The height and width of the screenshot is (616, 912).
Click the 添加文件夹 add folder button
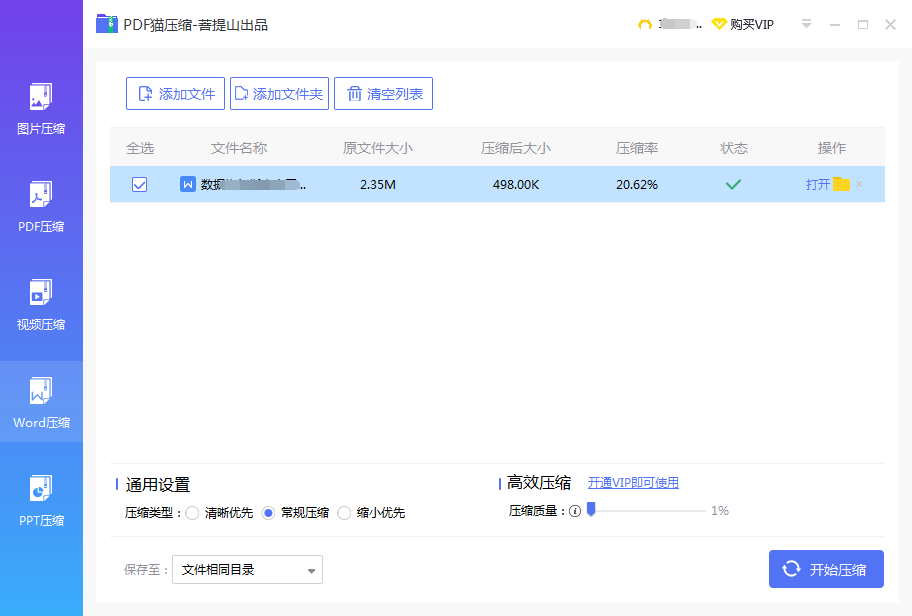coord(279,94)
